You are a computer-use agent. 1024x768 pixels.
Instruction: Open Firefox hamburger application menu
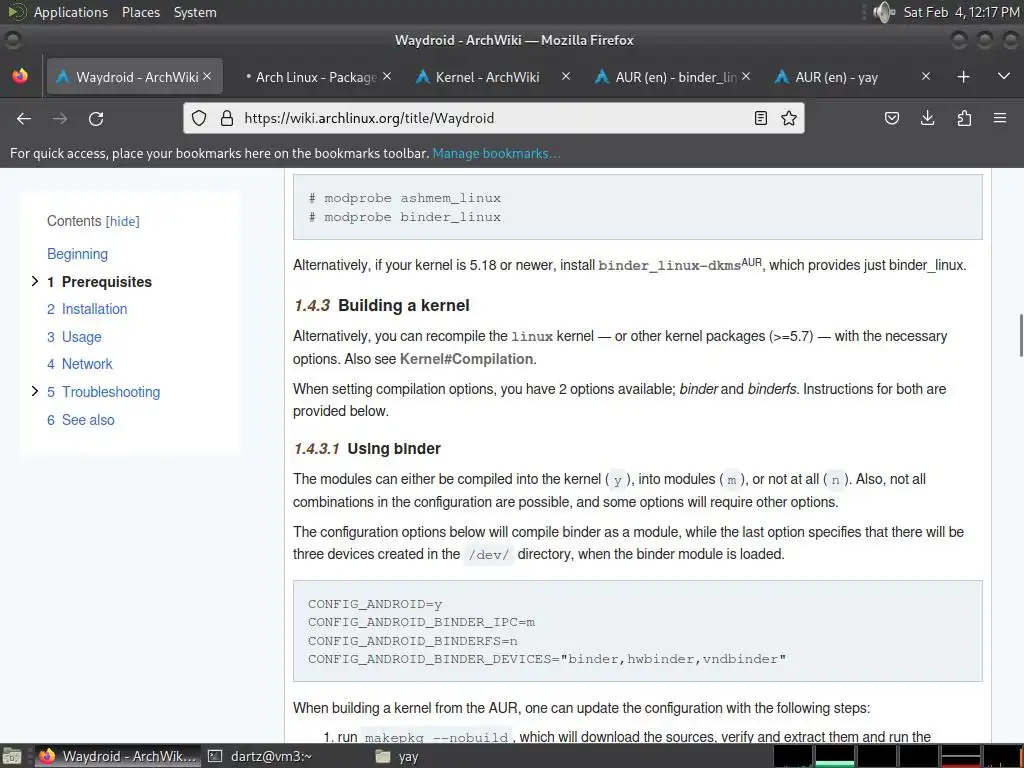point(1000,118)
